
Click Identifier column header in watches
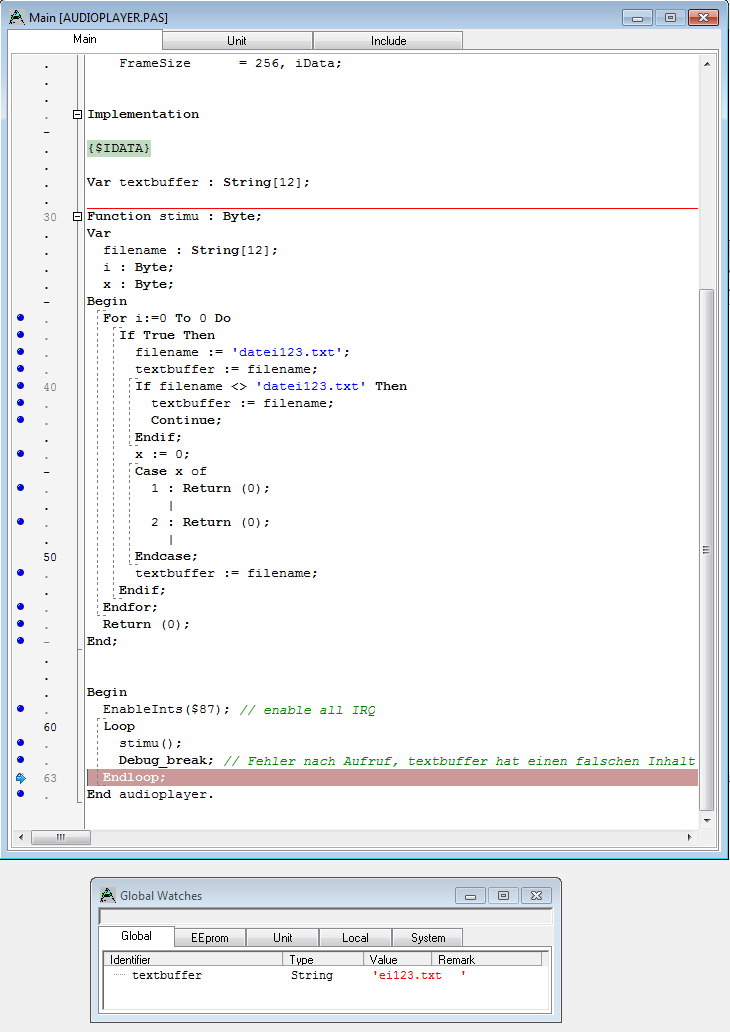point(193,959)
